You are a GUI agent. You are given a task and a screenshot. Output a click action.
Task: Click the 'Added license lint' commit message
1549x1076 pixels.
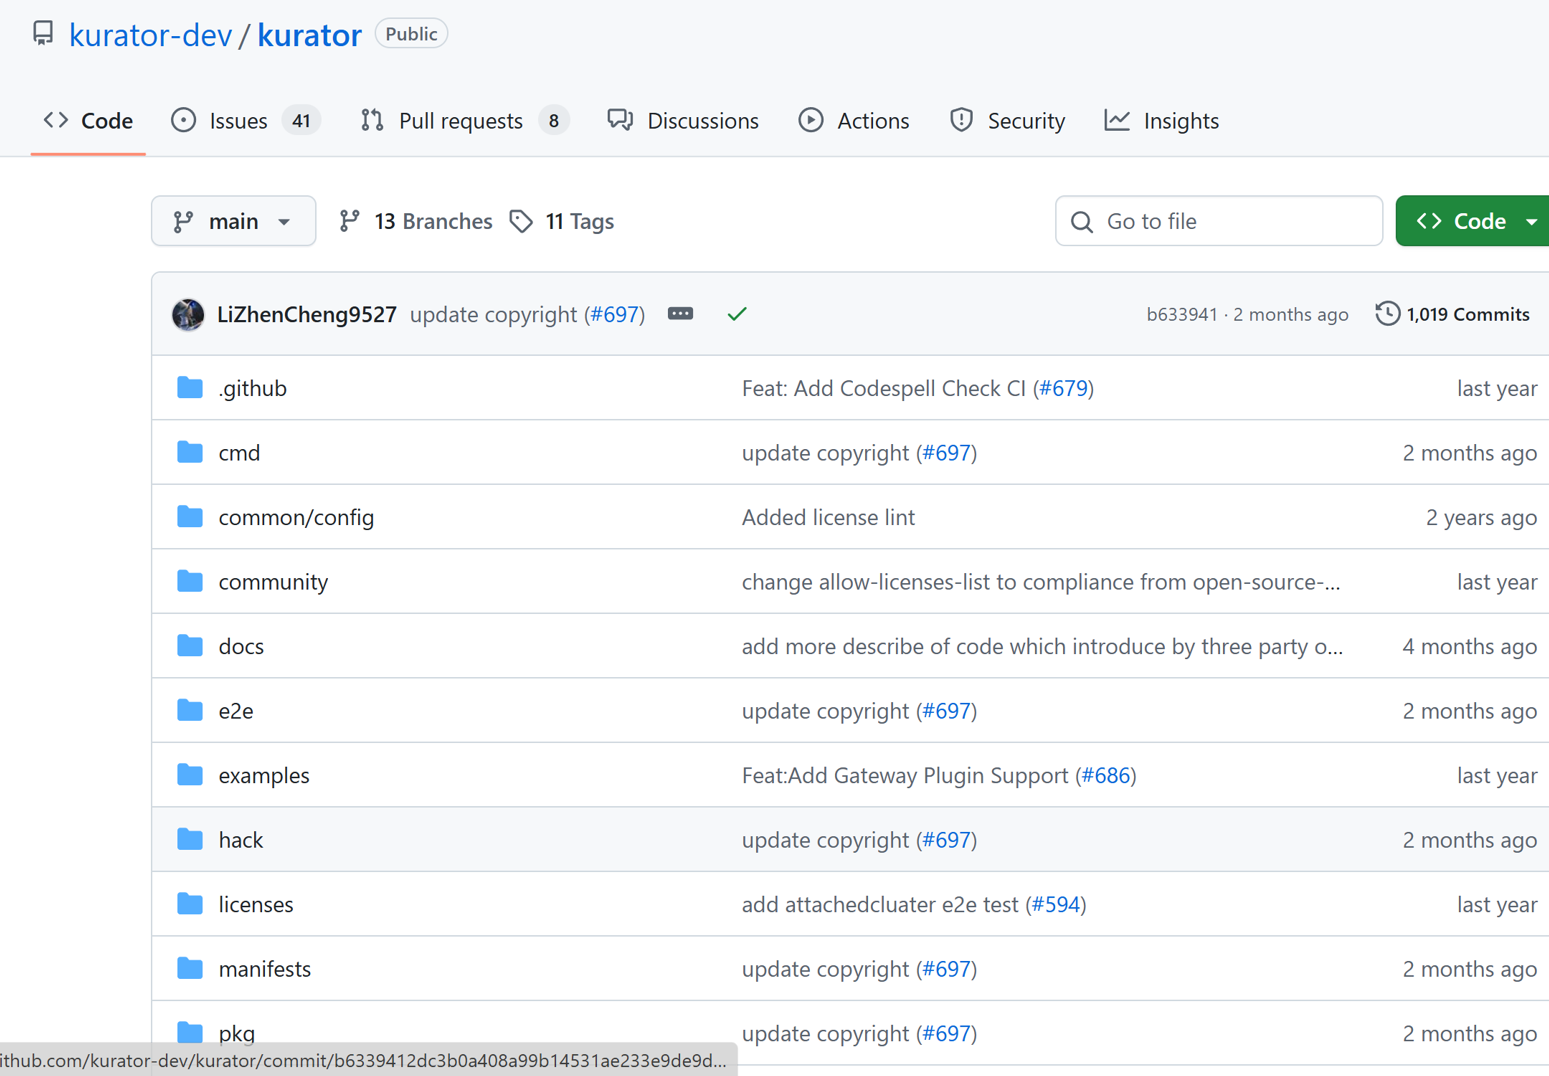coord(828,517)
